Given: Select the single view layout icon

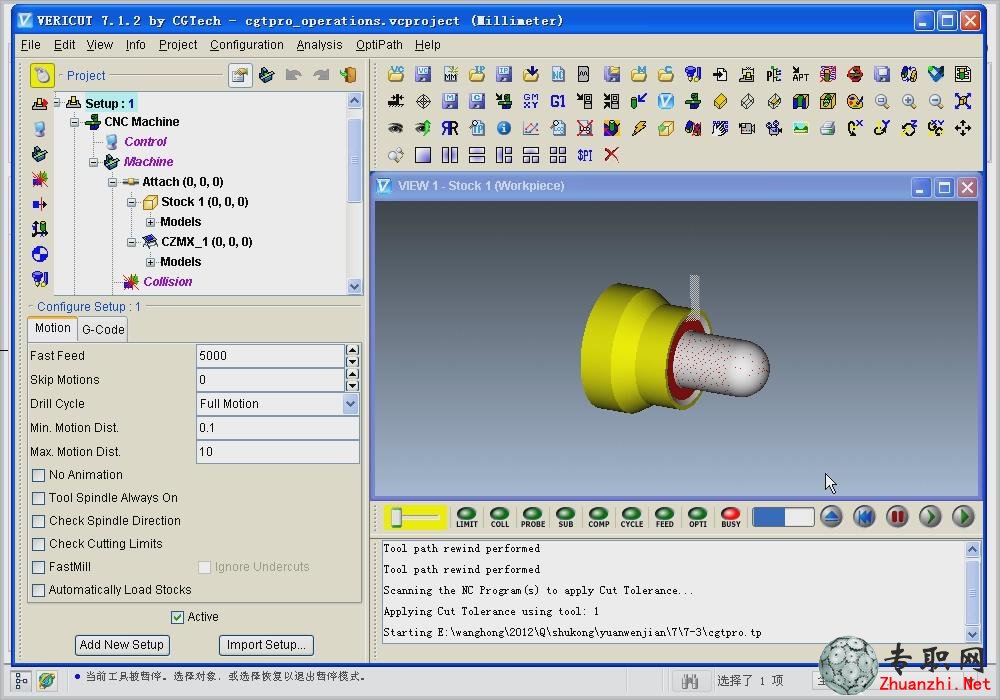Looking at the screenshot, I should point(423,155).
